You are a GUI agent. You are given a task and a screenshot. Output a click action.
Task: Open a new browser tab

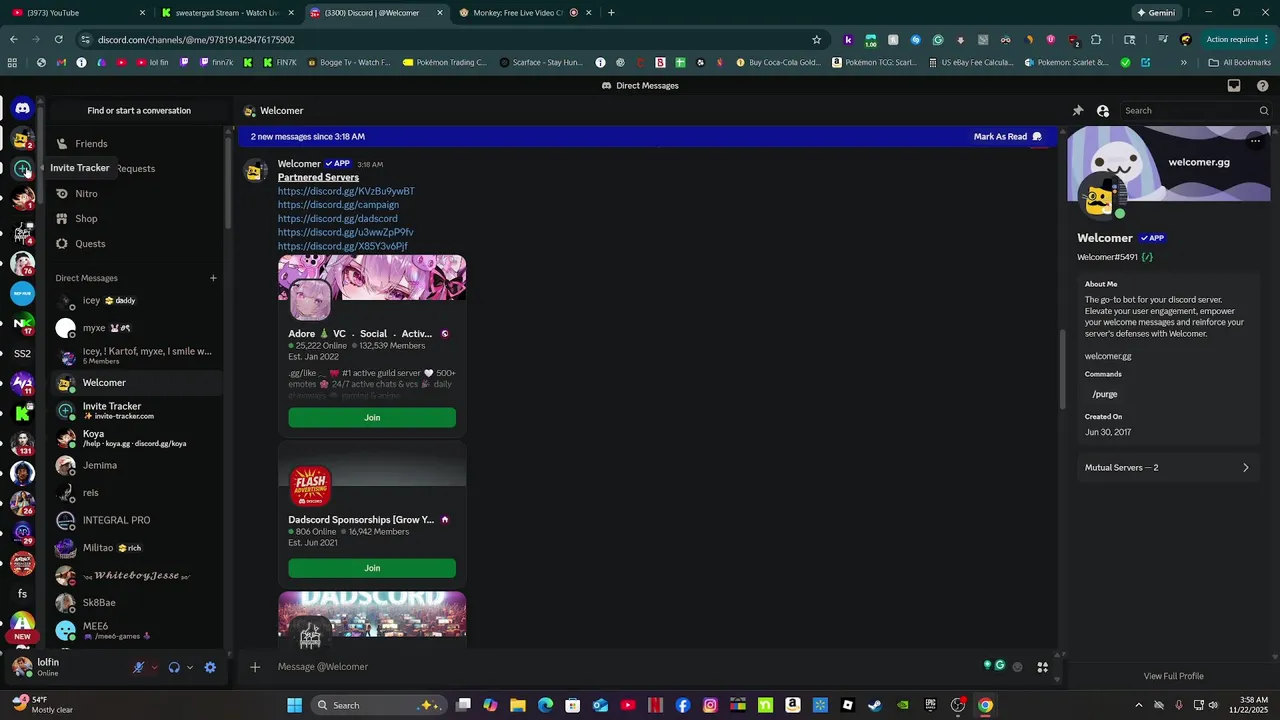pos(611,13)
